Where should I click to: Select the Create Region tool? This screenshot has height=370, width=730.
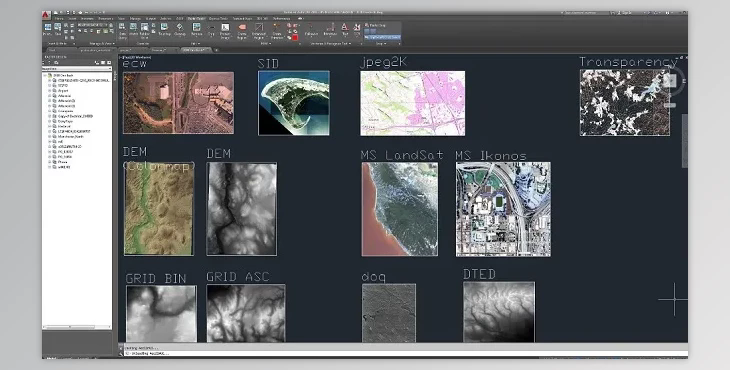tap(242, 30)
